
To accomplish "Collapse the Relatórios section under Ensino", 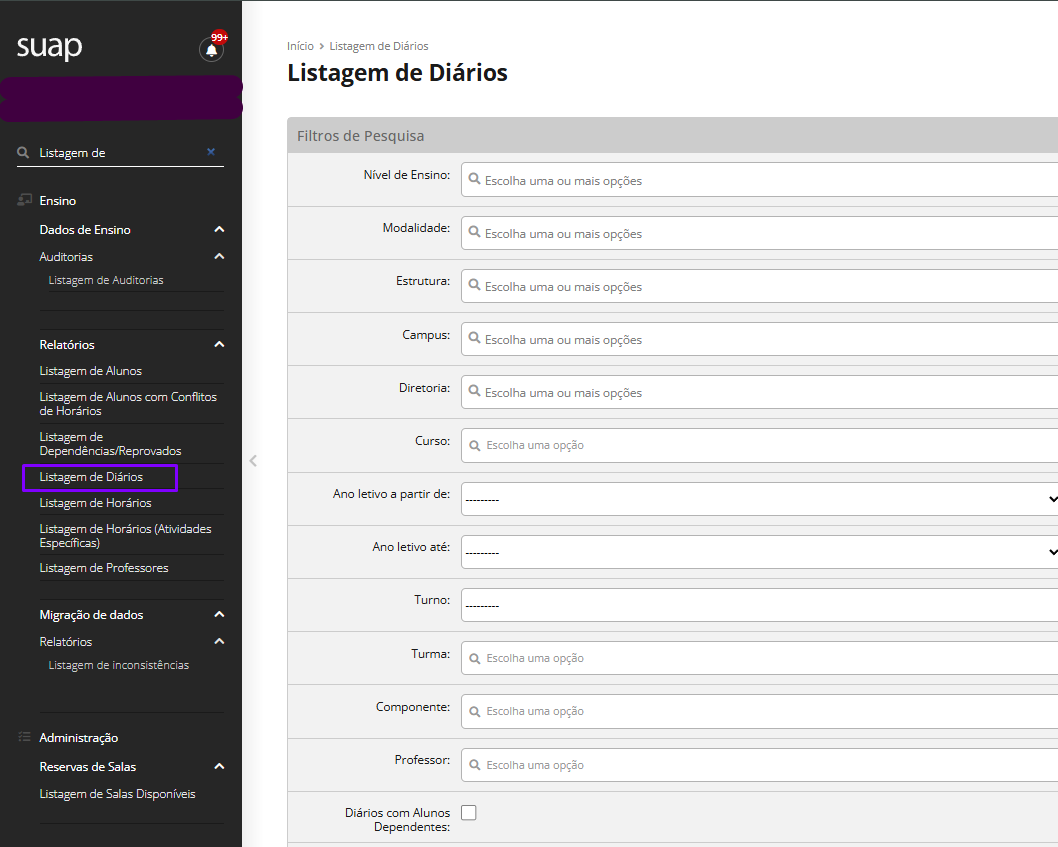I will [x=219, y=344].
